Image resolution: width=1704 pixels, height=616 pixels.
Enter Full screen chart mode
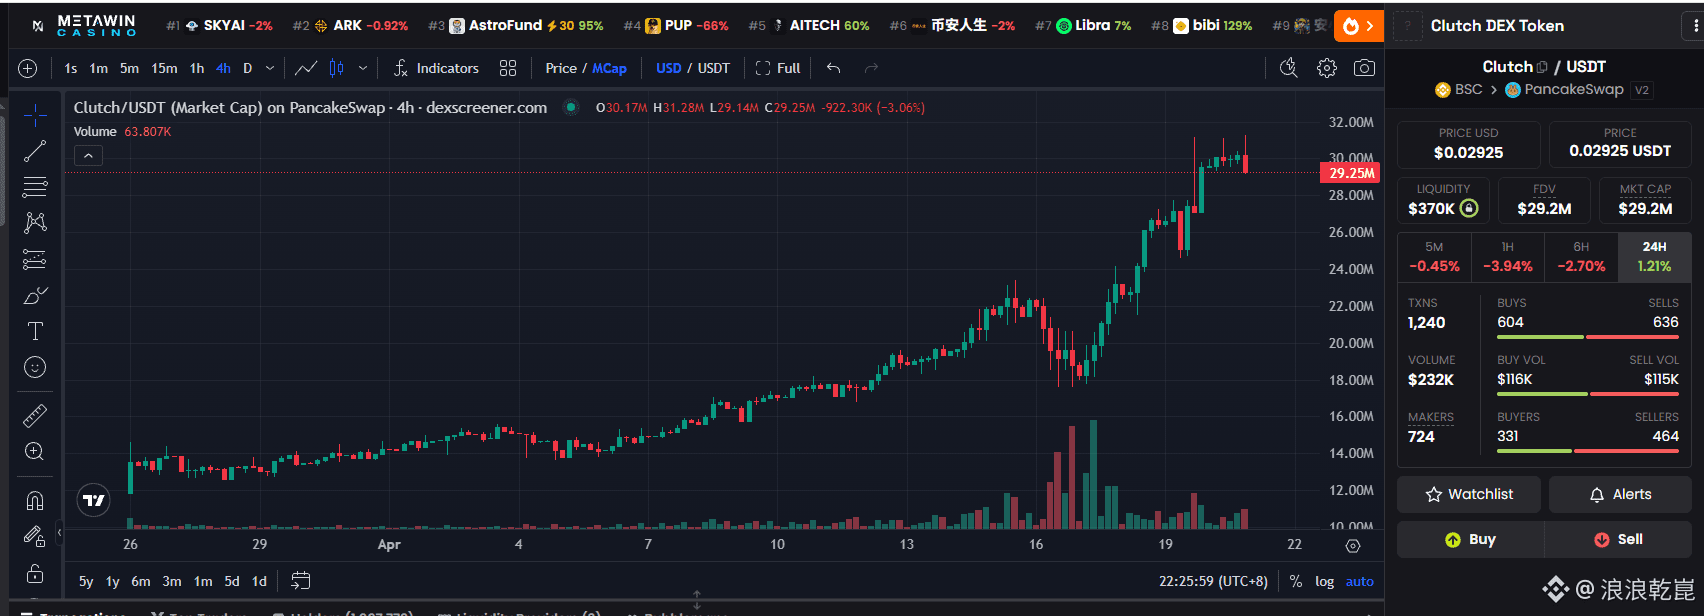point(778,68)
